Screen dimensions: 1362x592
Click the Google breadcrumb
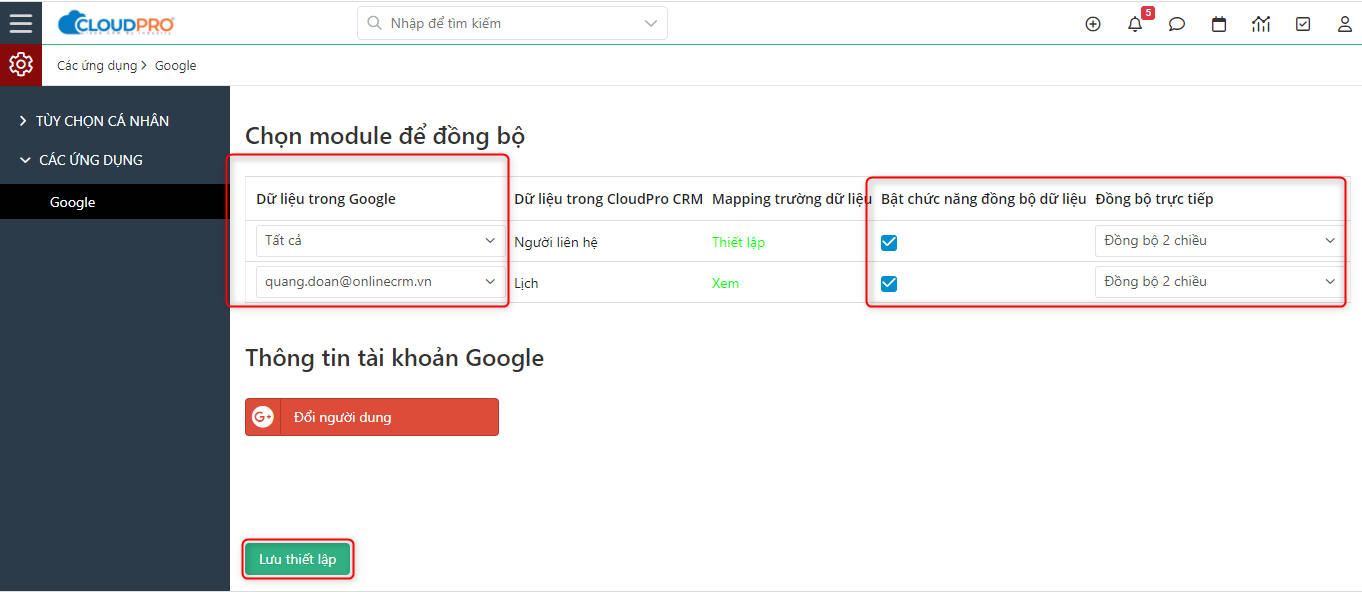pyautogui.click(x=175, y=66)
